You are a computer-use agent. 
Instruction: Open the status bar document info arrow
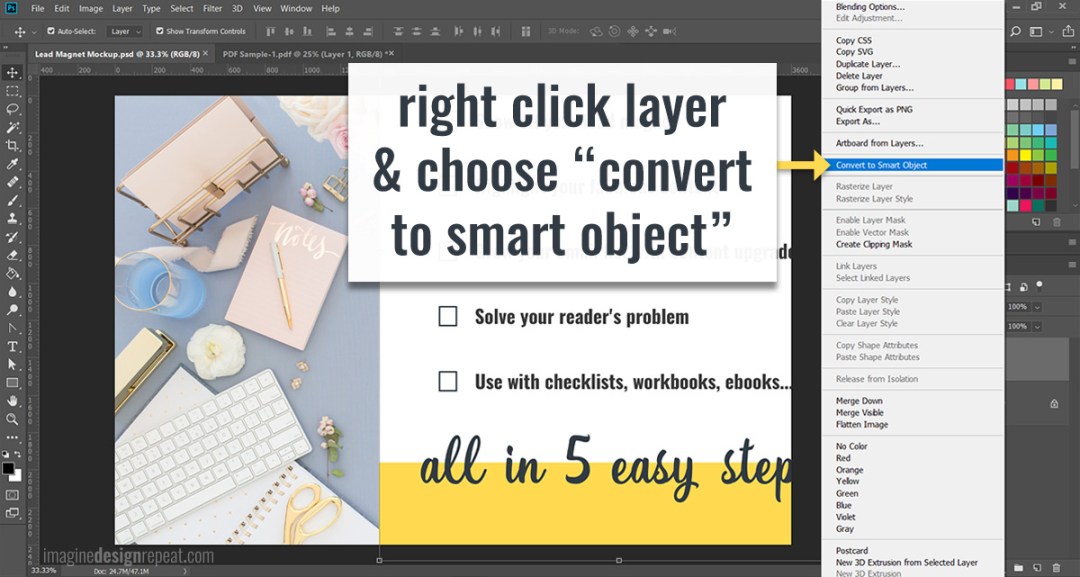(185, 571)
